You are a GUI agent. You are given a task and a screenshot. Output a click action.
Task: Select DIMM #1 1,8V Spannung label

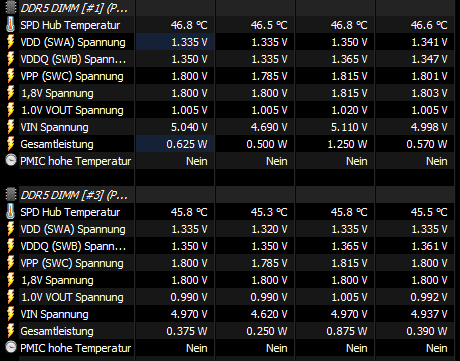click(x=57, y=93)
